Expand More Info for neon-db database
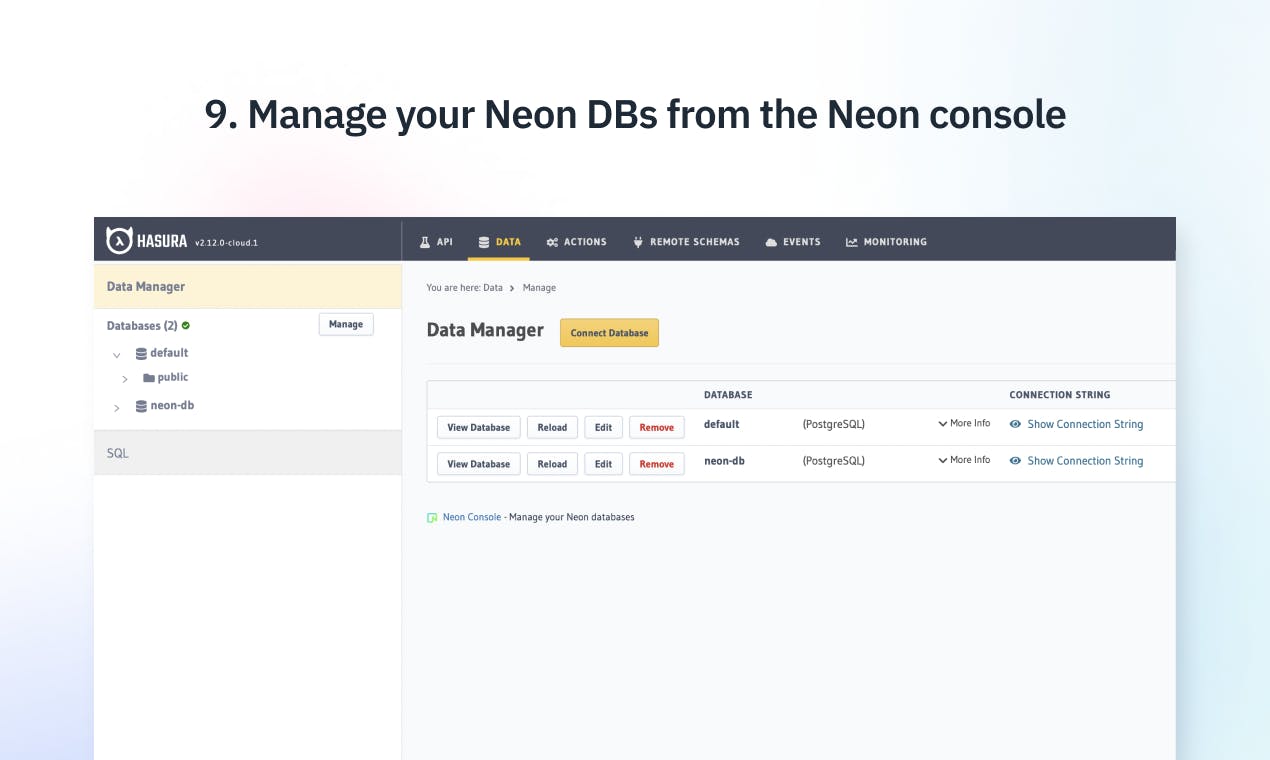Viewport: 1270px width, 760px height. coord(964,460)
